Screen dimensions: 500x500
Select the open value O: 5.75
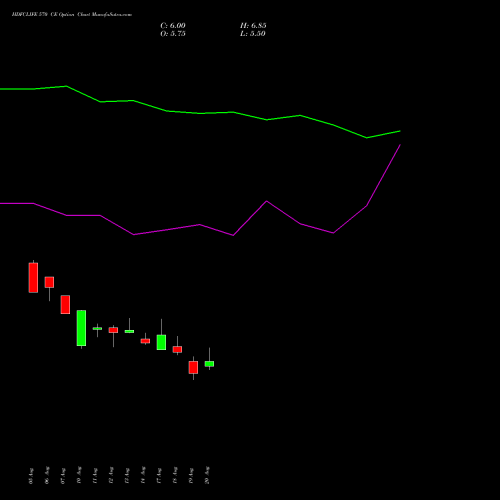pyautogui.click(x=173, y=34)
